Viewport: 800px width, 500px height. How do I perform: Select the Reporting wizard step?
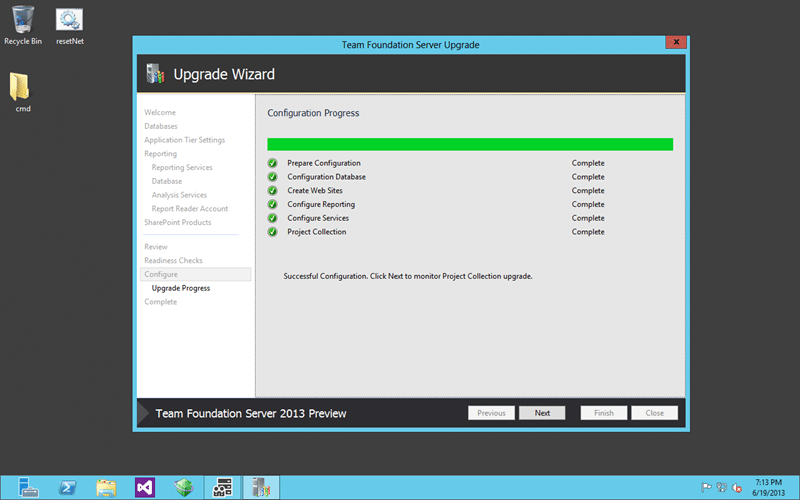pyautogui.click(x=160, y=154)
